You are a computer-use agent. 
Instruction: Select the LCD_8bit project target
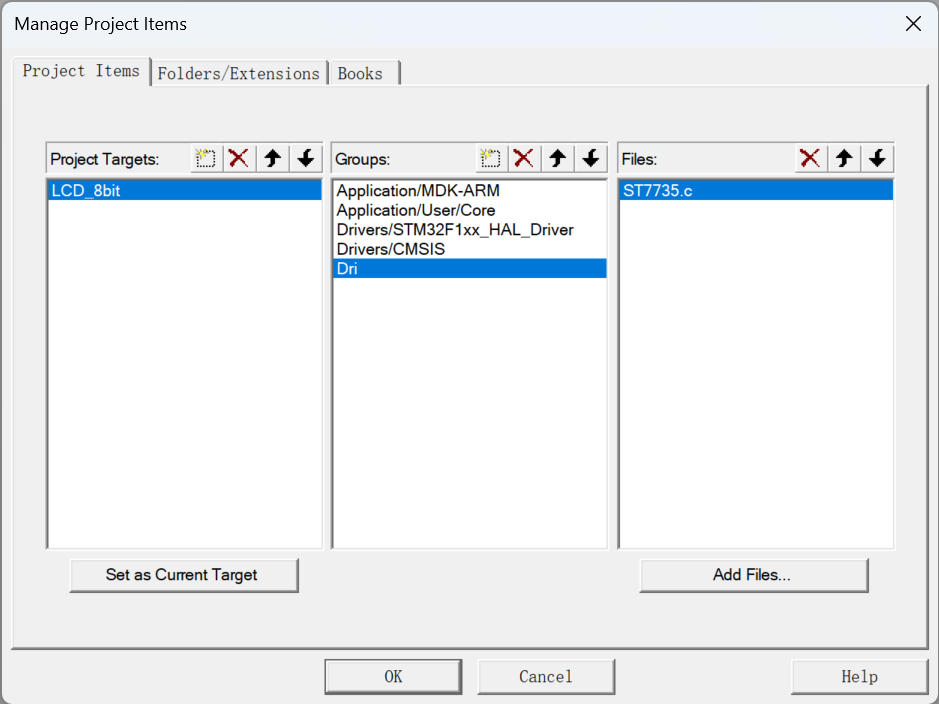(x=184, y=190)
